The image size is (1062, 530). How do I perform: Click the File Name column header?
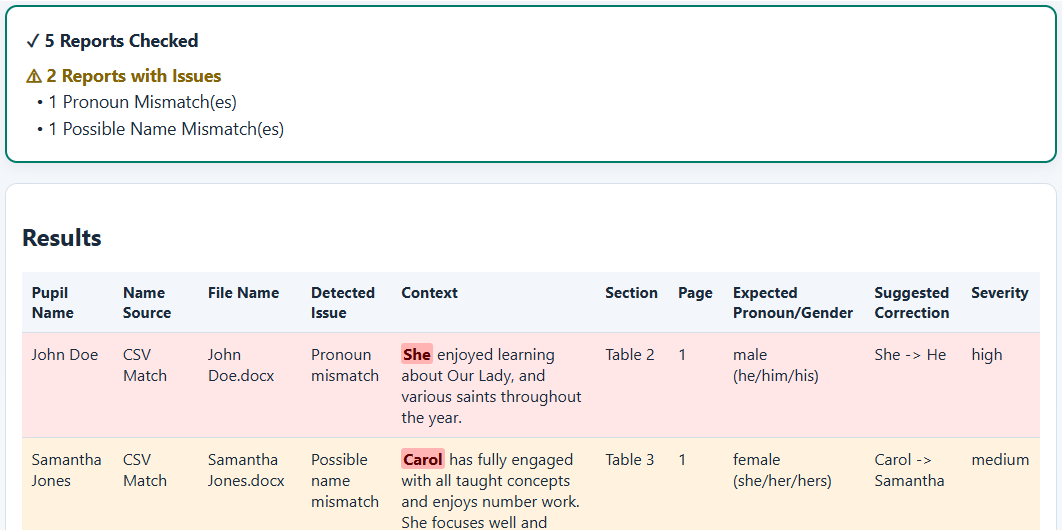243,293
